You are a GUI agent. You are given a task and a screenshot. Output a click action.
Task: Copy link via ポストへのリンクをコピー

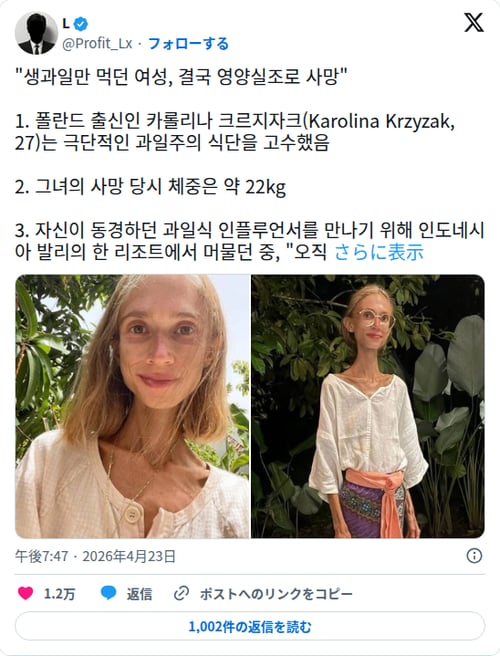coord(276,594)
